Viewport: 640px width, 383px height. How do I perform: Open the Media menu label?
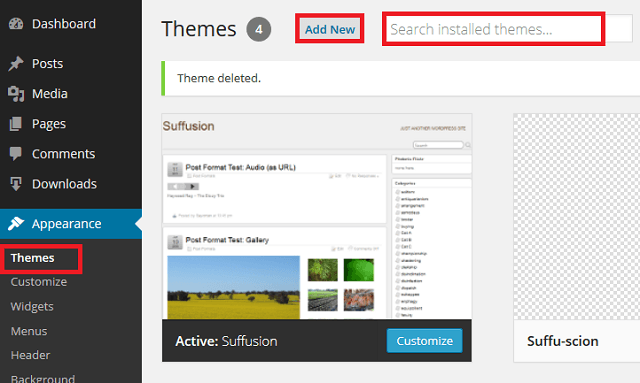point(50,94)
